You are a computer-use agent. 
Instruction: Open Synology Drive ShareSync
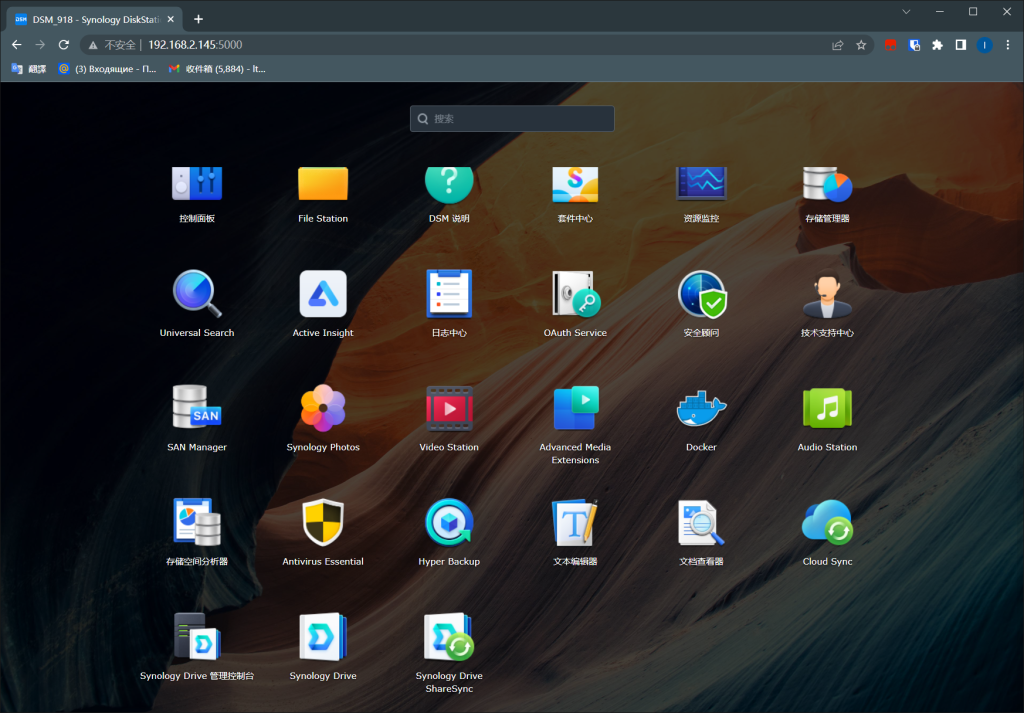click(449, 638)
